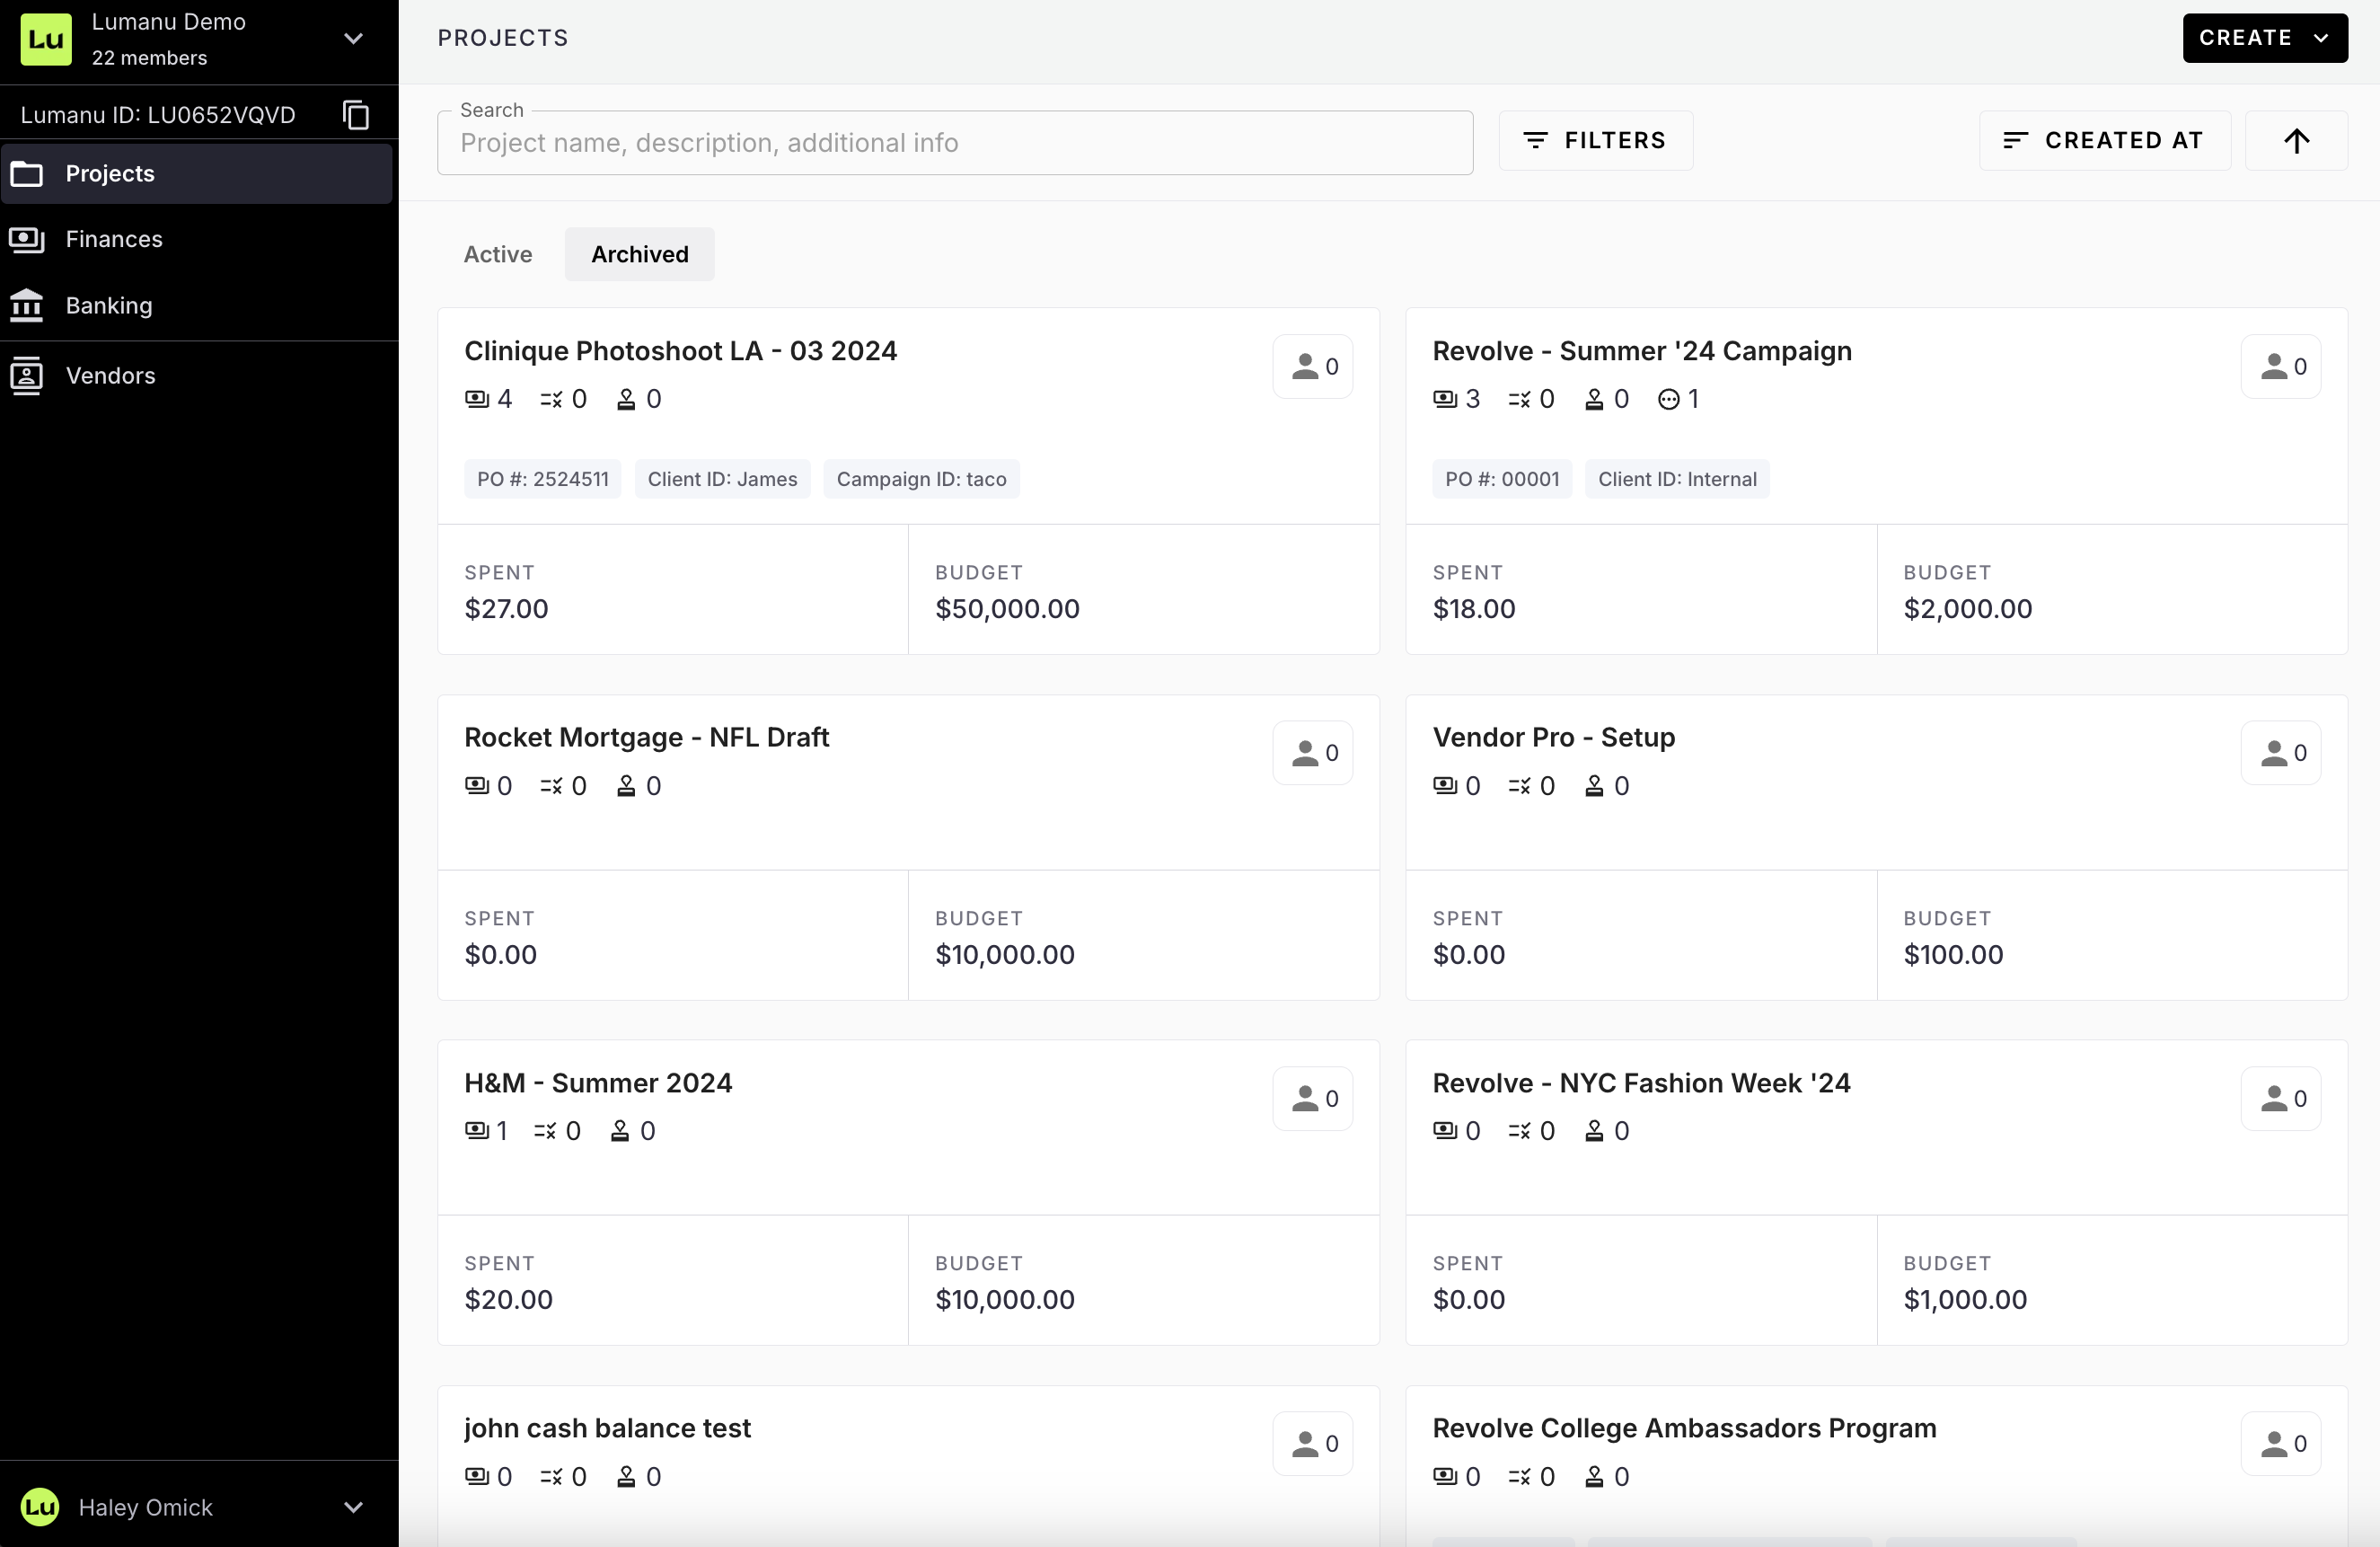Go to Banking in the sidebar
Viewport: 2380px width, 1547px height.
(x=109, y=305)
